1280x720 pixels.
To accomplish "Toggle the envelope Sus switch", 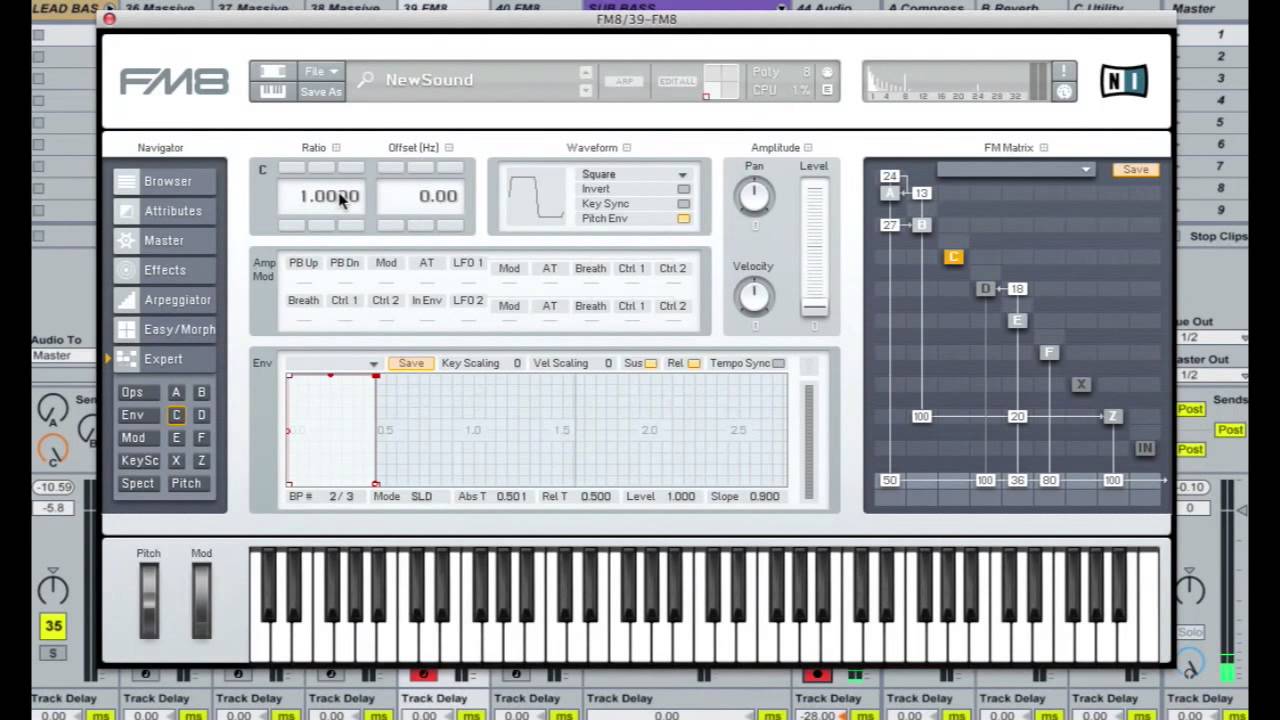I will point(651,364).
